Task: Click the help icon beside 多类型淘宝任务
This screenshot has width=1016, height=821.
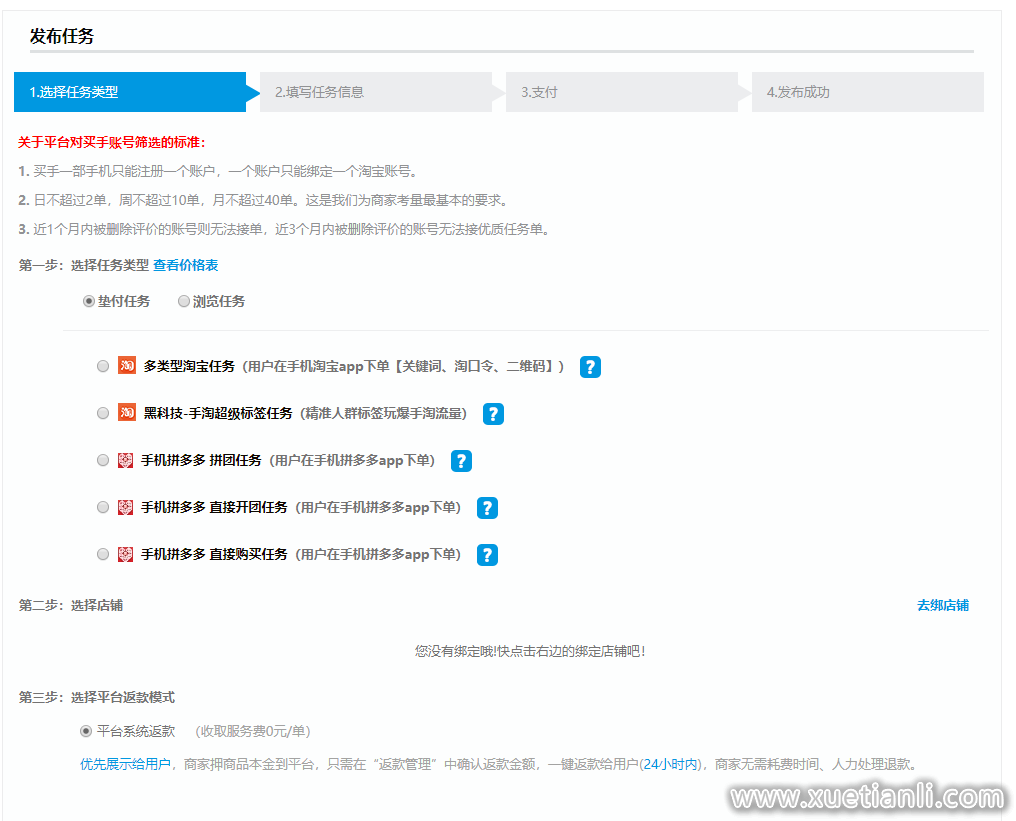Action: pyautogui.click(x=590, y=366)
